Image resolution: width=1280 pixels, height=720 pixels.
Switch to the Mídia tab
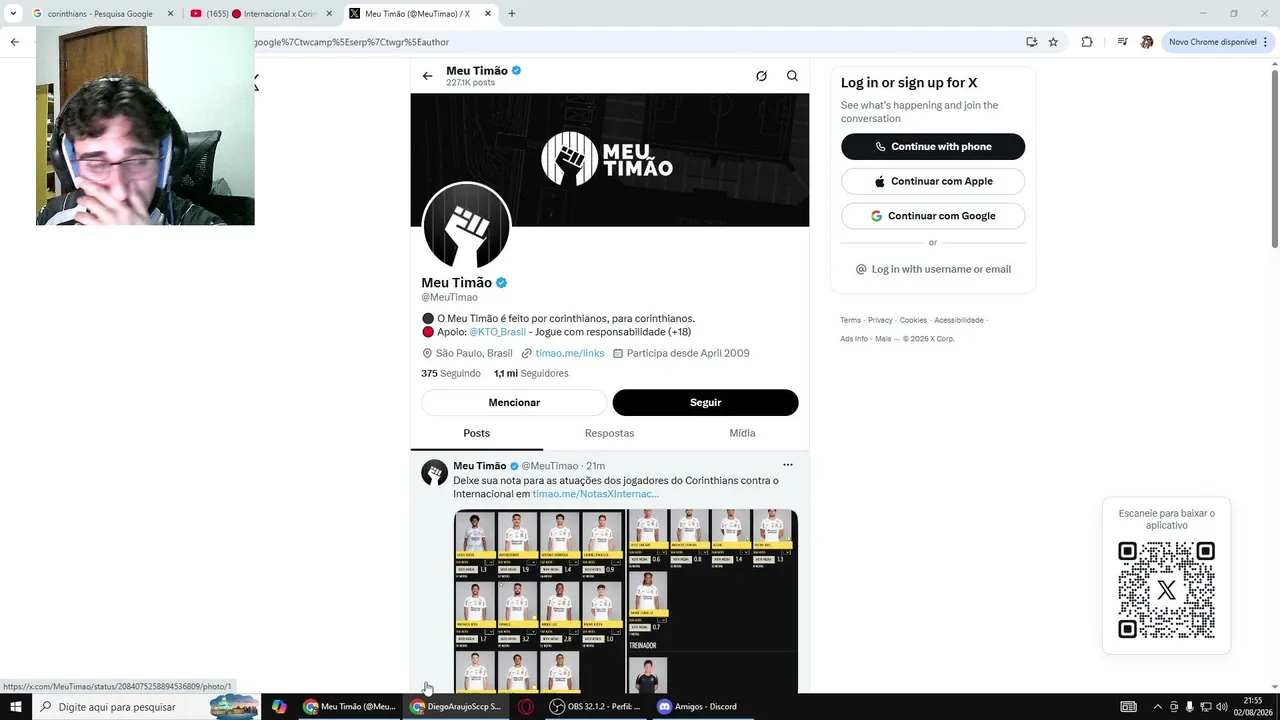pyautogui.click(x=742, y=433)
